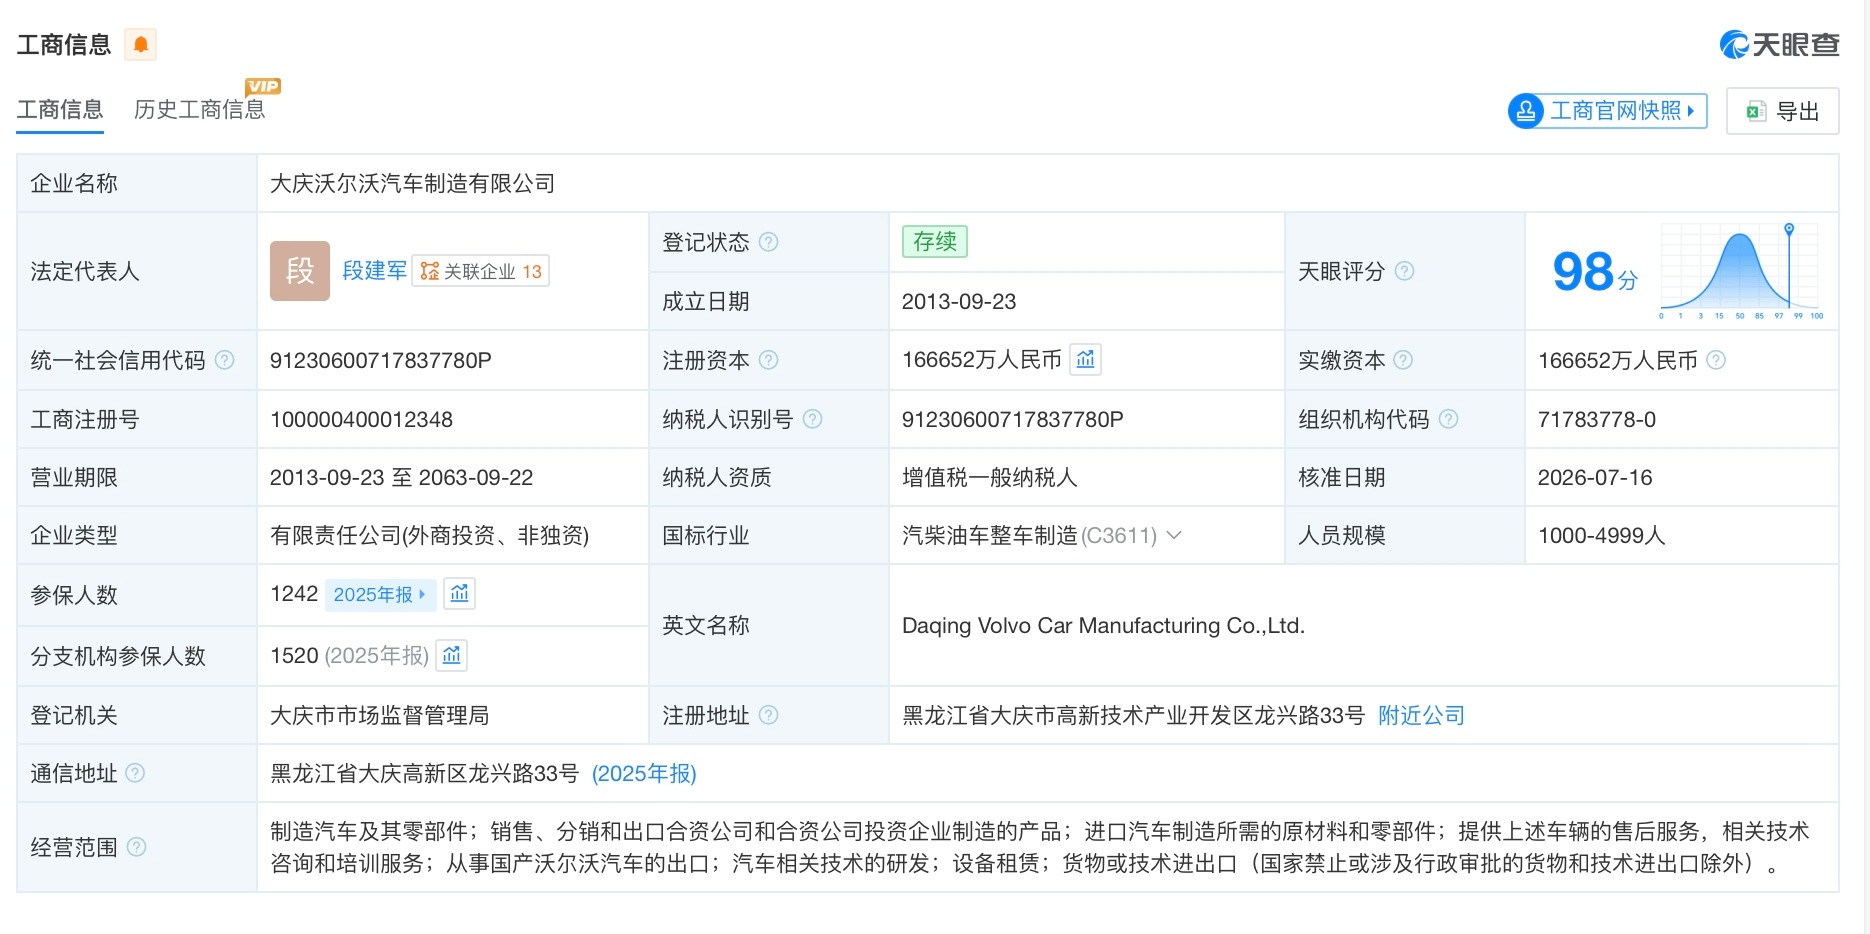Click the 导出 export button
Viewport: 1870px width, 934px height.
coord(1782,111)
